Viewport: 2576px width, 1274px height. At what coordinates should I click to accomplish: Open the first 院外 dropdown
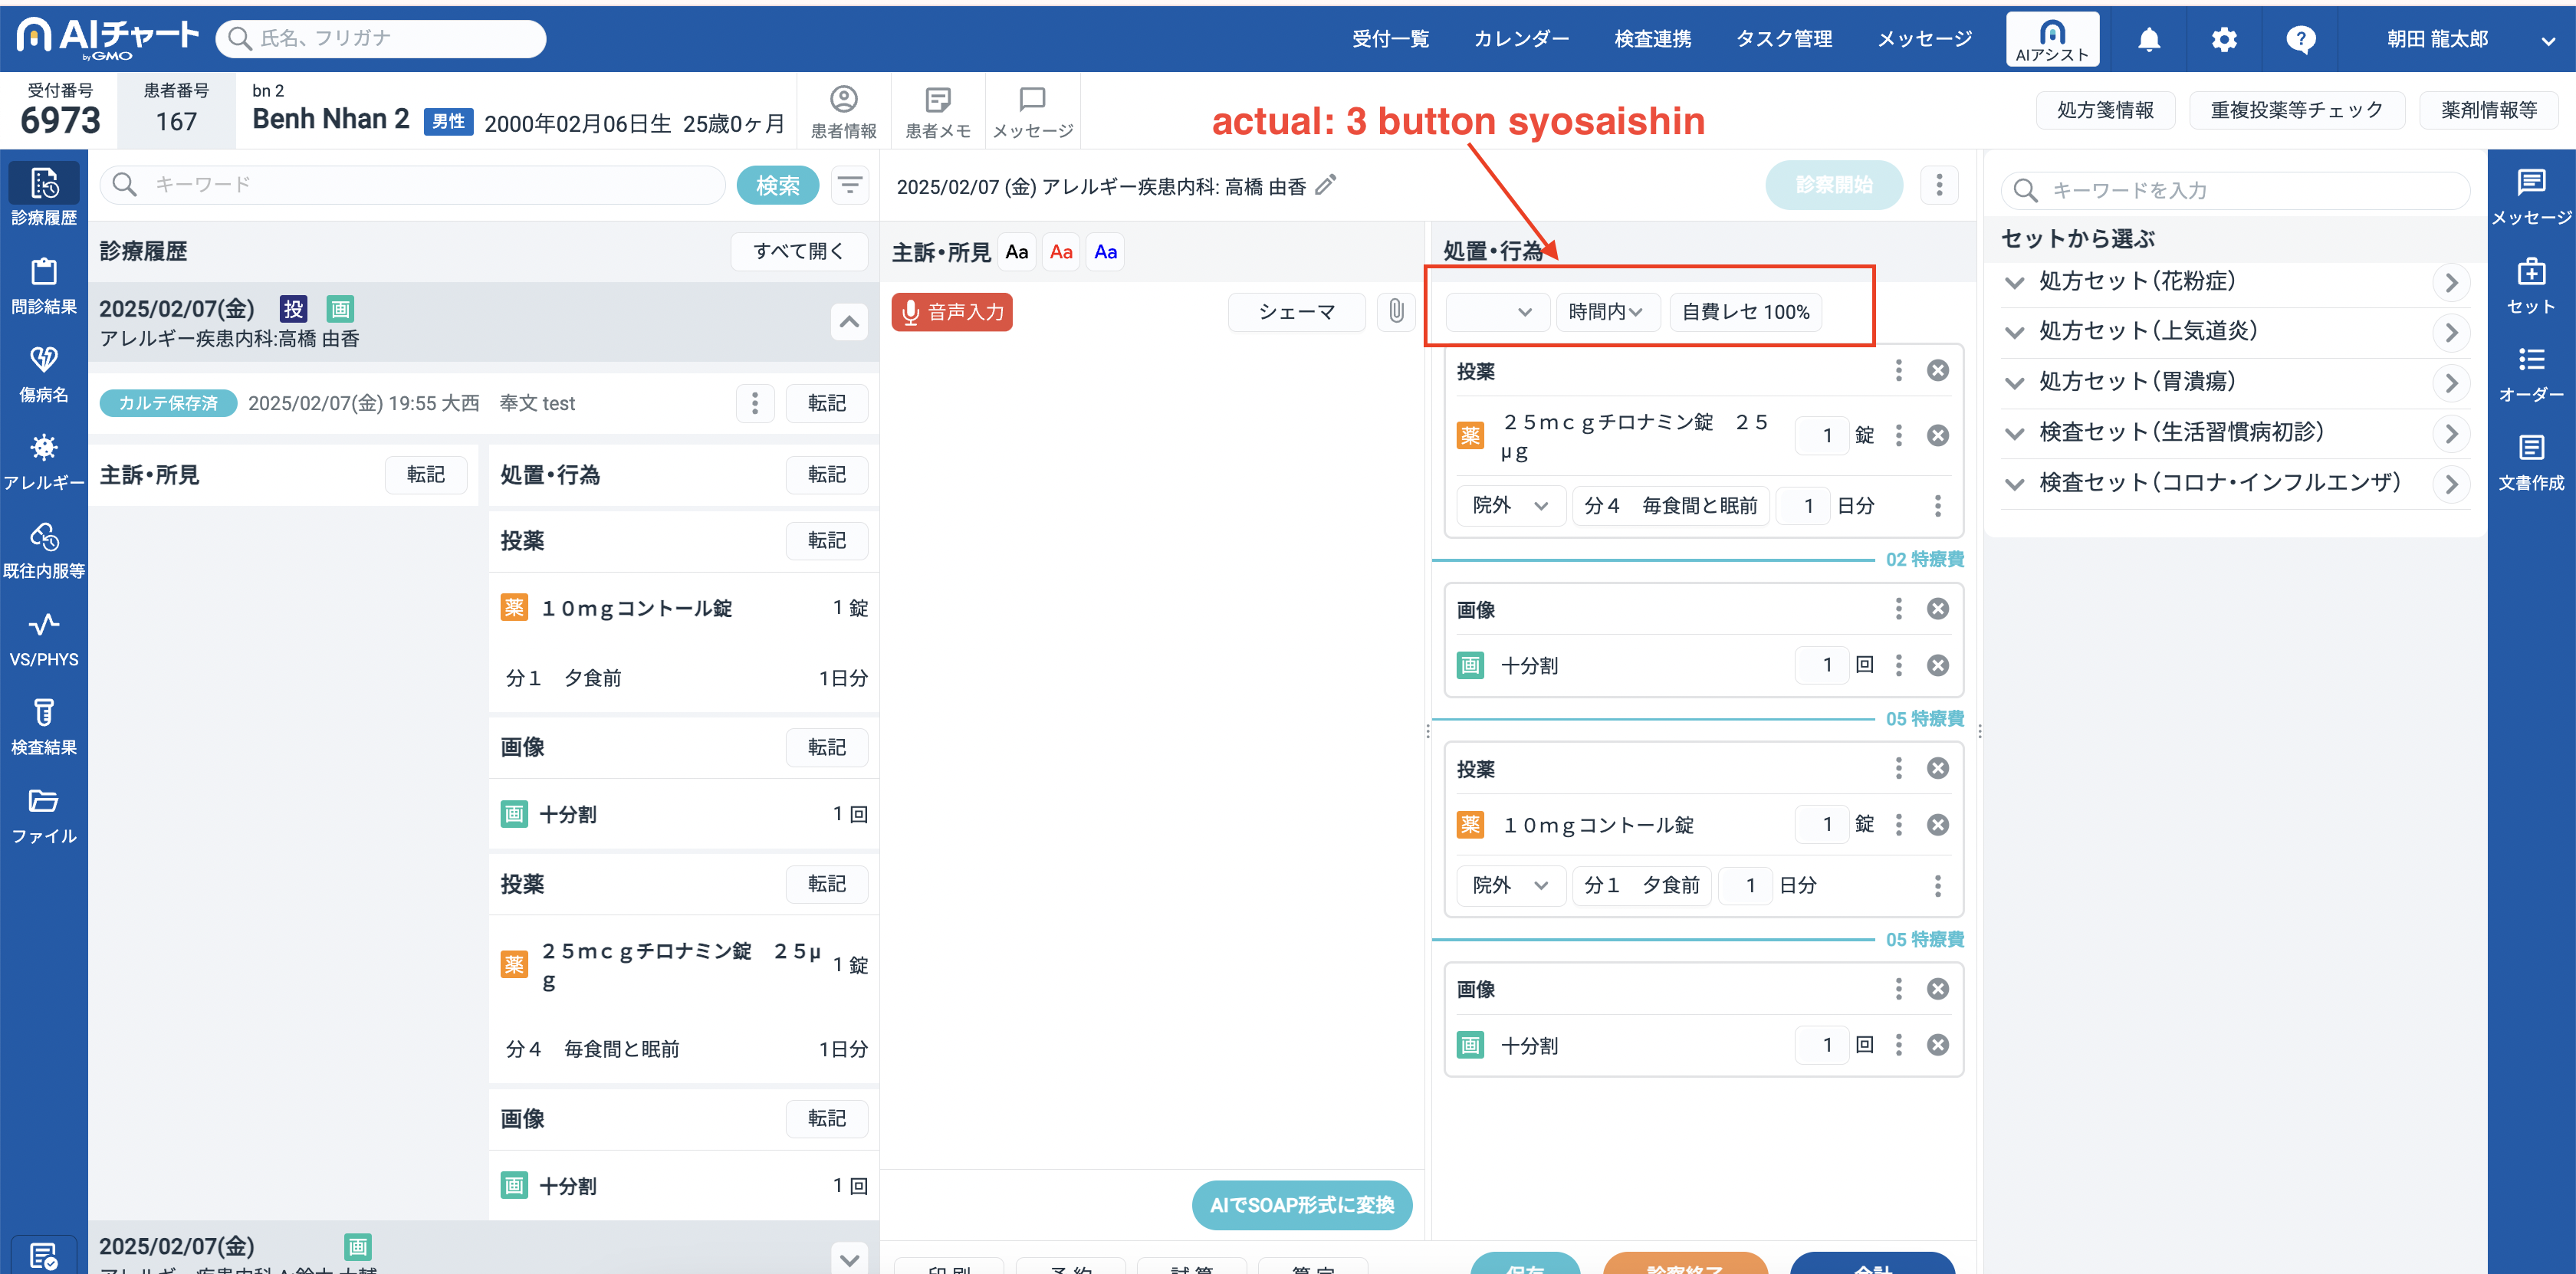pos(1509,506)
